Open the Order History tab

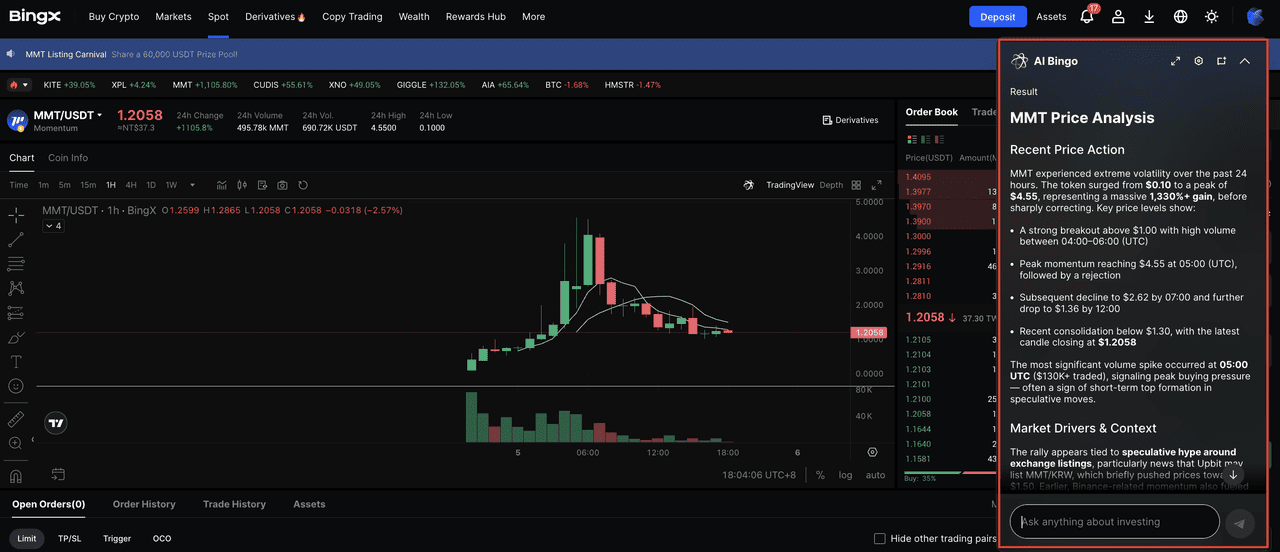[x=144, y=504]
